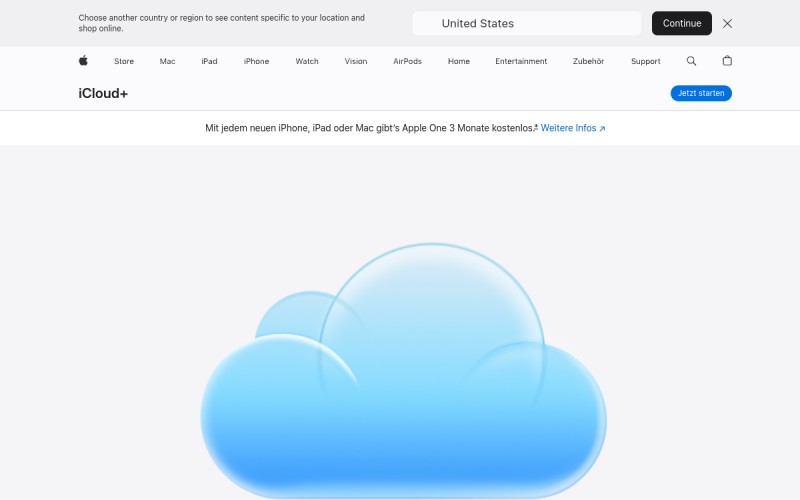The image size is (800, 500).
Task: Open AirPods navigation item
Action: (x=407, y=61)
